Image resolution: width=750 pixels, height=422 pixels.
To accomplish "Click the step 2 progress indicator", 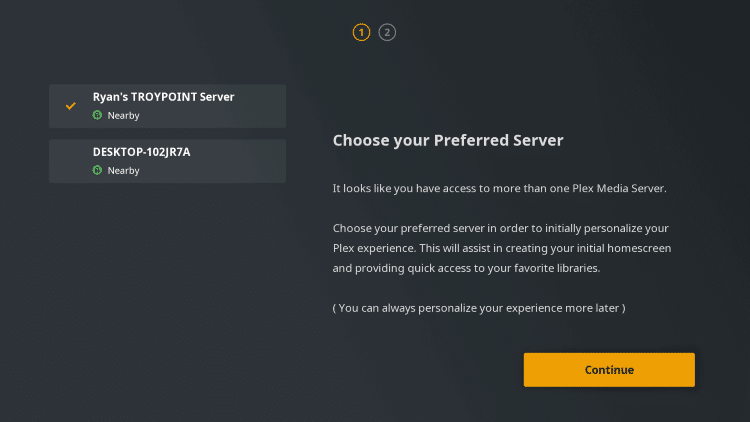I will [x=388, y=32].
